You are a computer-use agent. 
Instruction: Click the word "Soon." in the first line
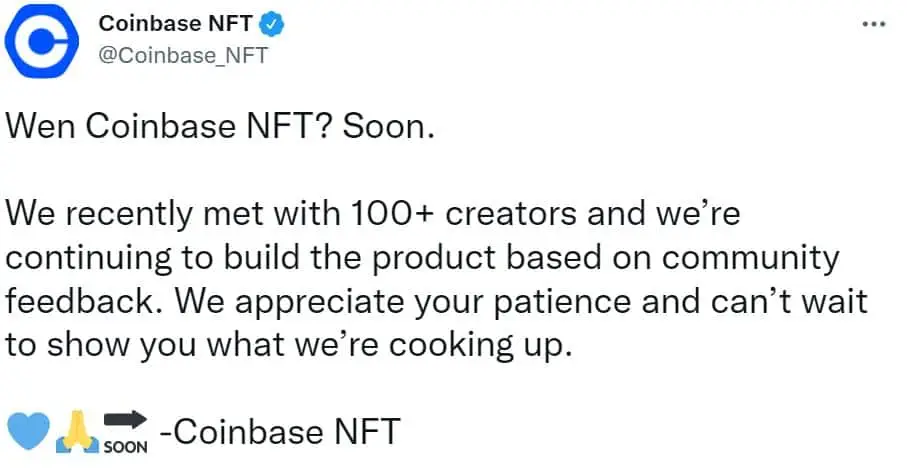click(388, 126)
